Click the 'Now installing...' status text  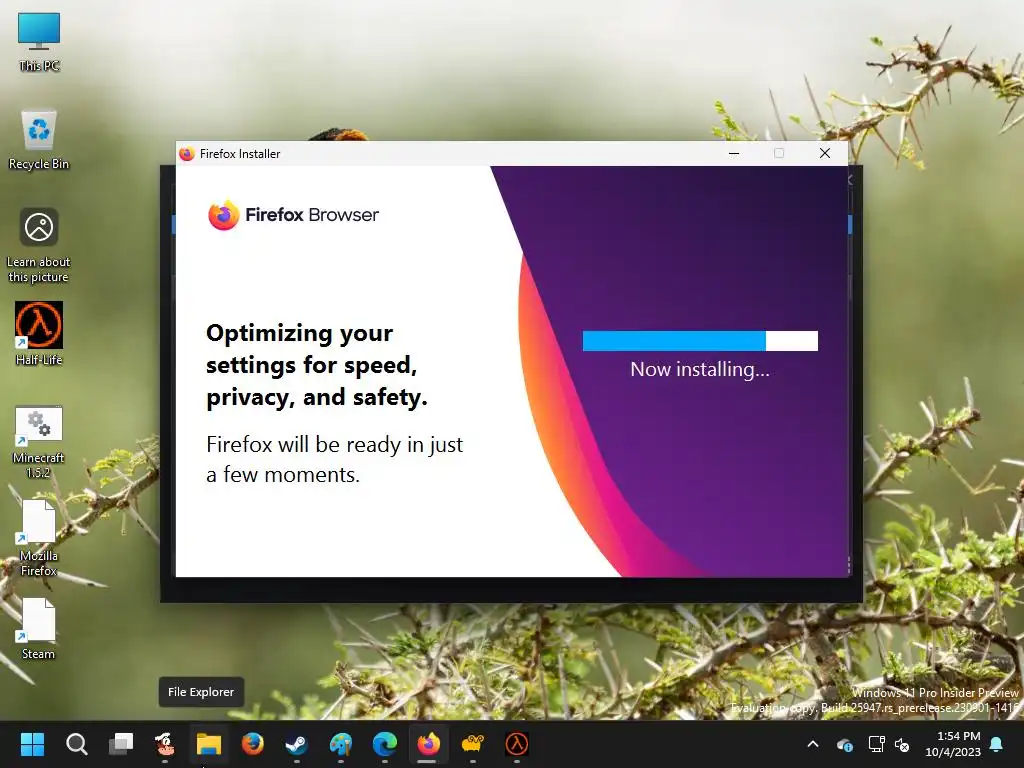(700, 370)
